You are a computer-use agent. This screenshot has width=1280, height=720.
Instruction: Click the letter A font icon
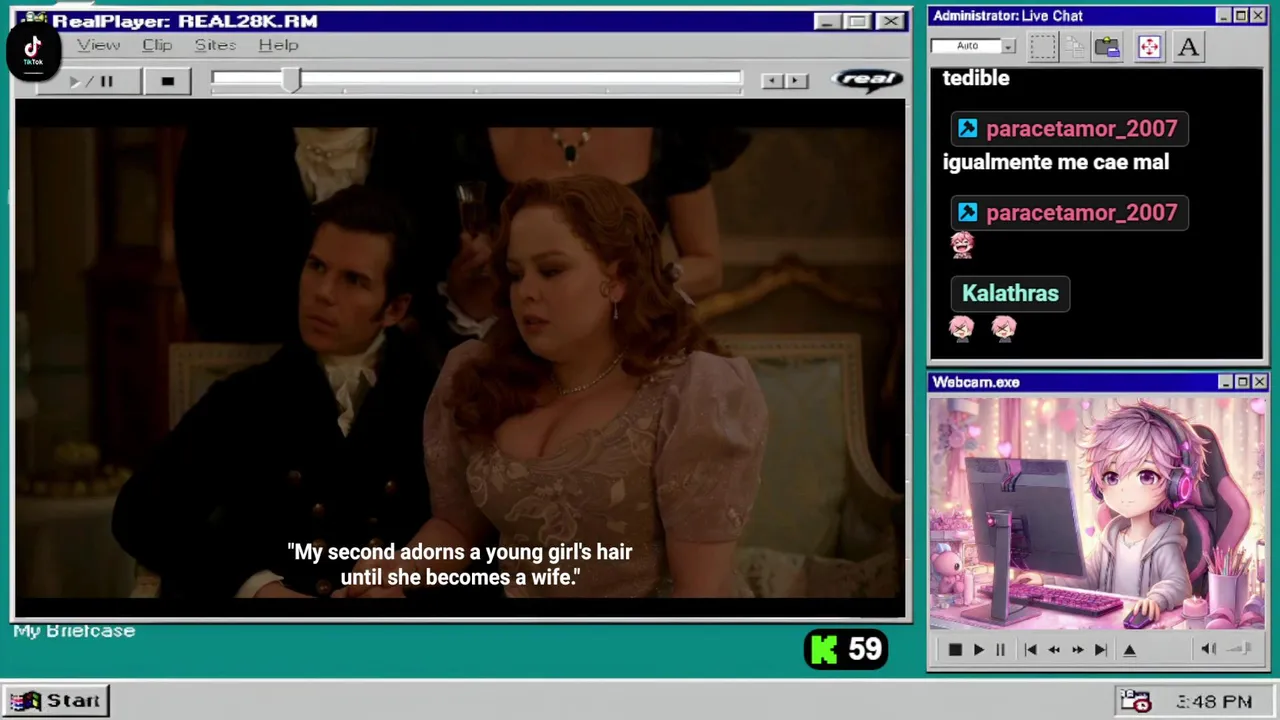click(1188, 47)
